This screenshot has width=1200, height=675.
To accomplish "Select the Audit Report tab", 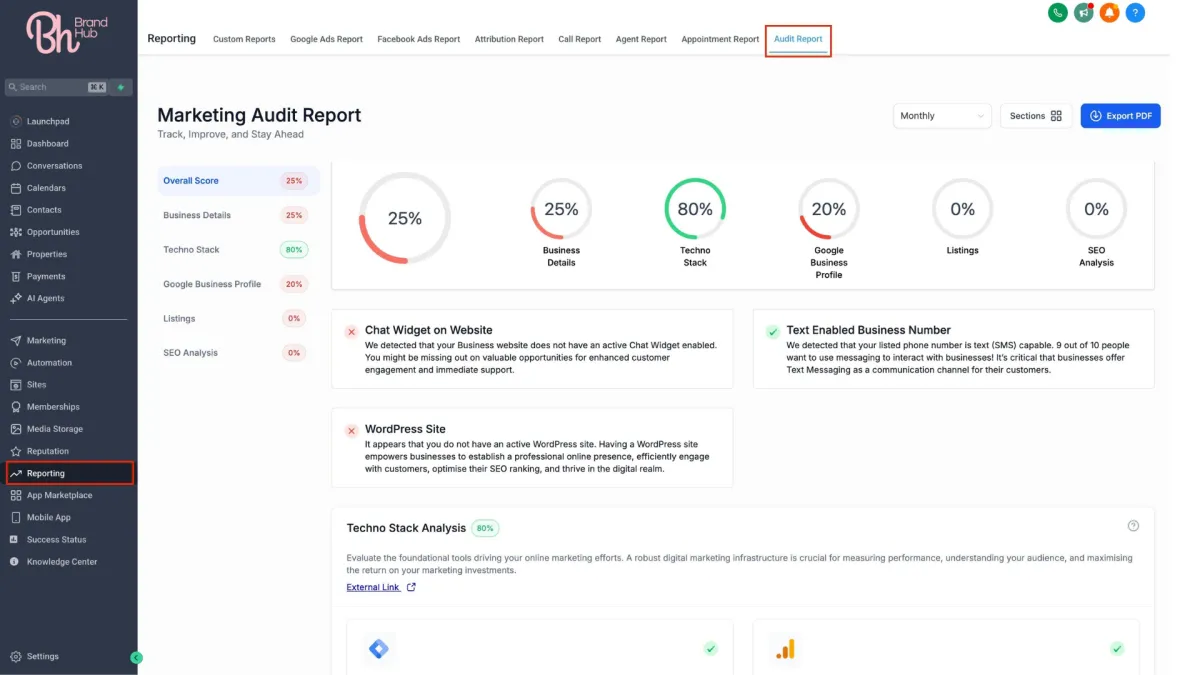I will (x=798, y=39).
